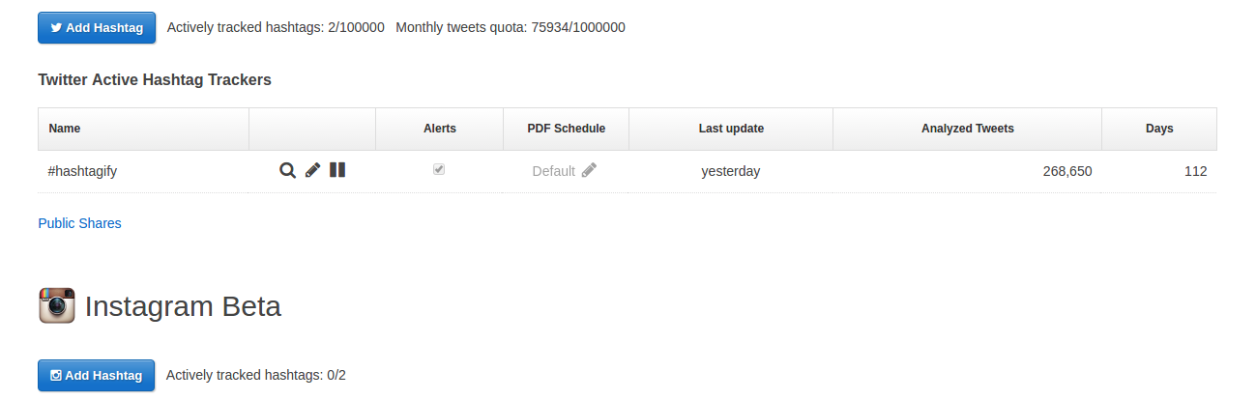Toggle the Alerts checkbox for #hashtagify
The height and width of the screenshot is (420, 1248).
pyautogui.click(x=439, y=170)
